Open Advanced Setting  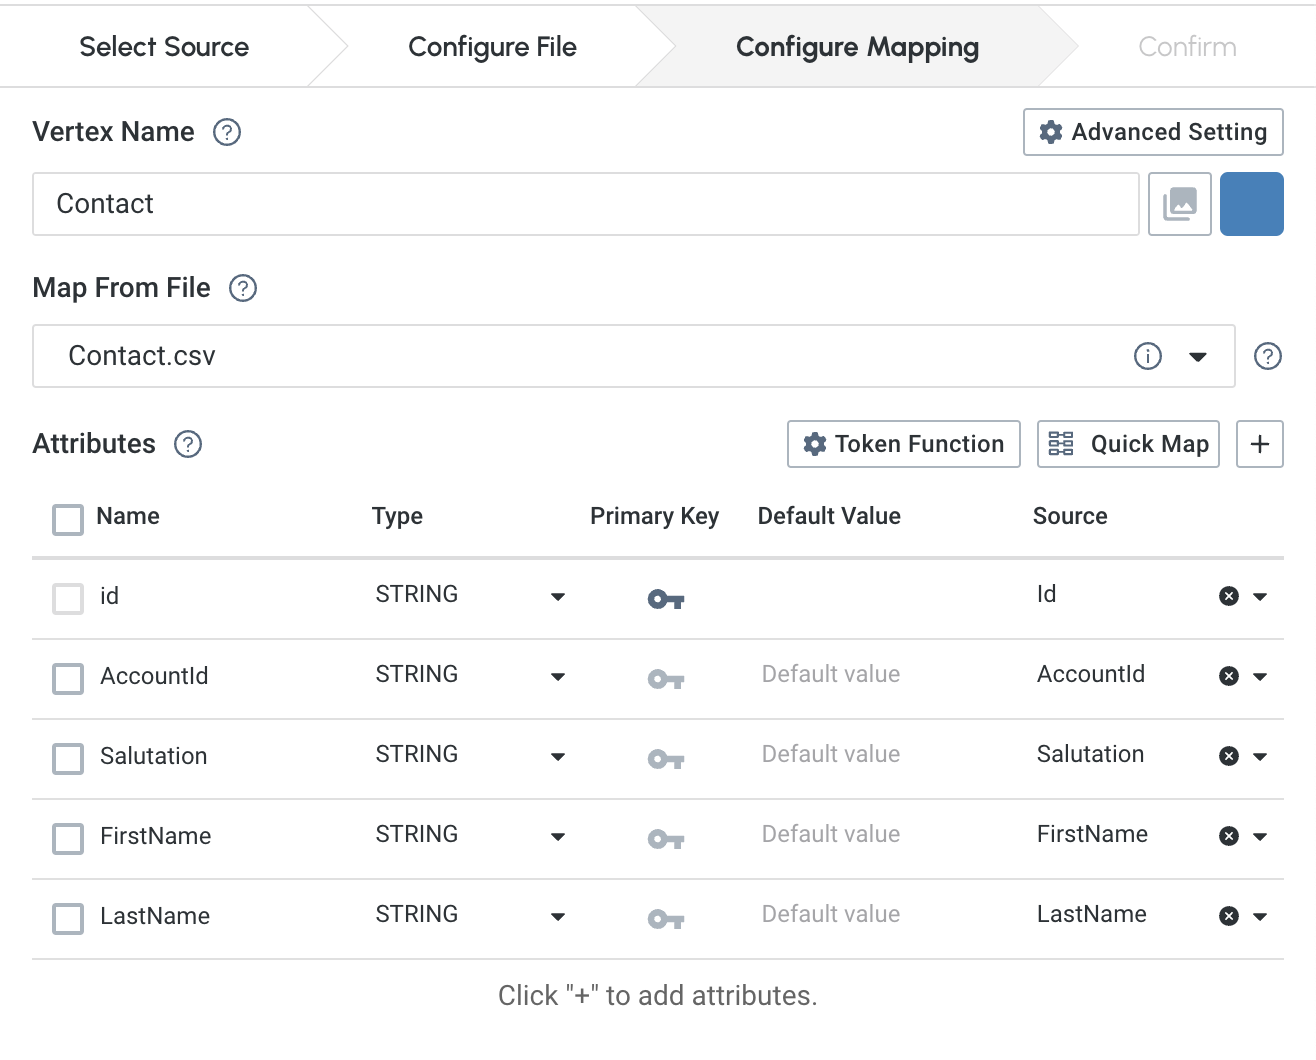click(1152, 131)
